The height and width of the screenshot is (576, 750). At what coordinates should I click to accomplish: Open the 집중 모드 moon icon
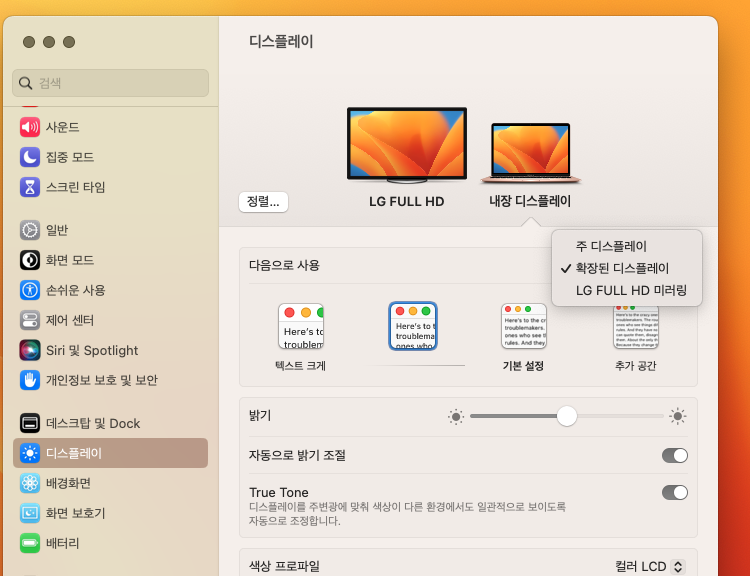tap(30, 157)
